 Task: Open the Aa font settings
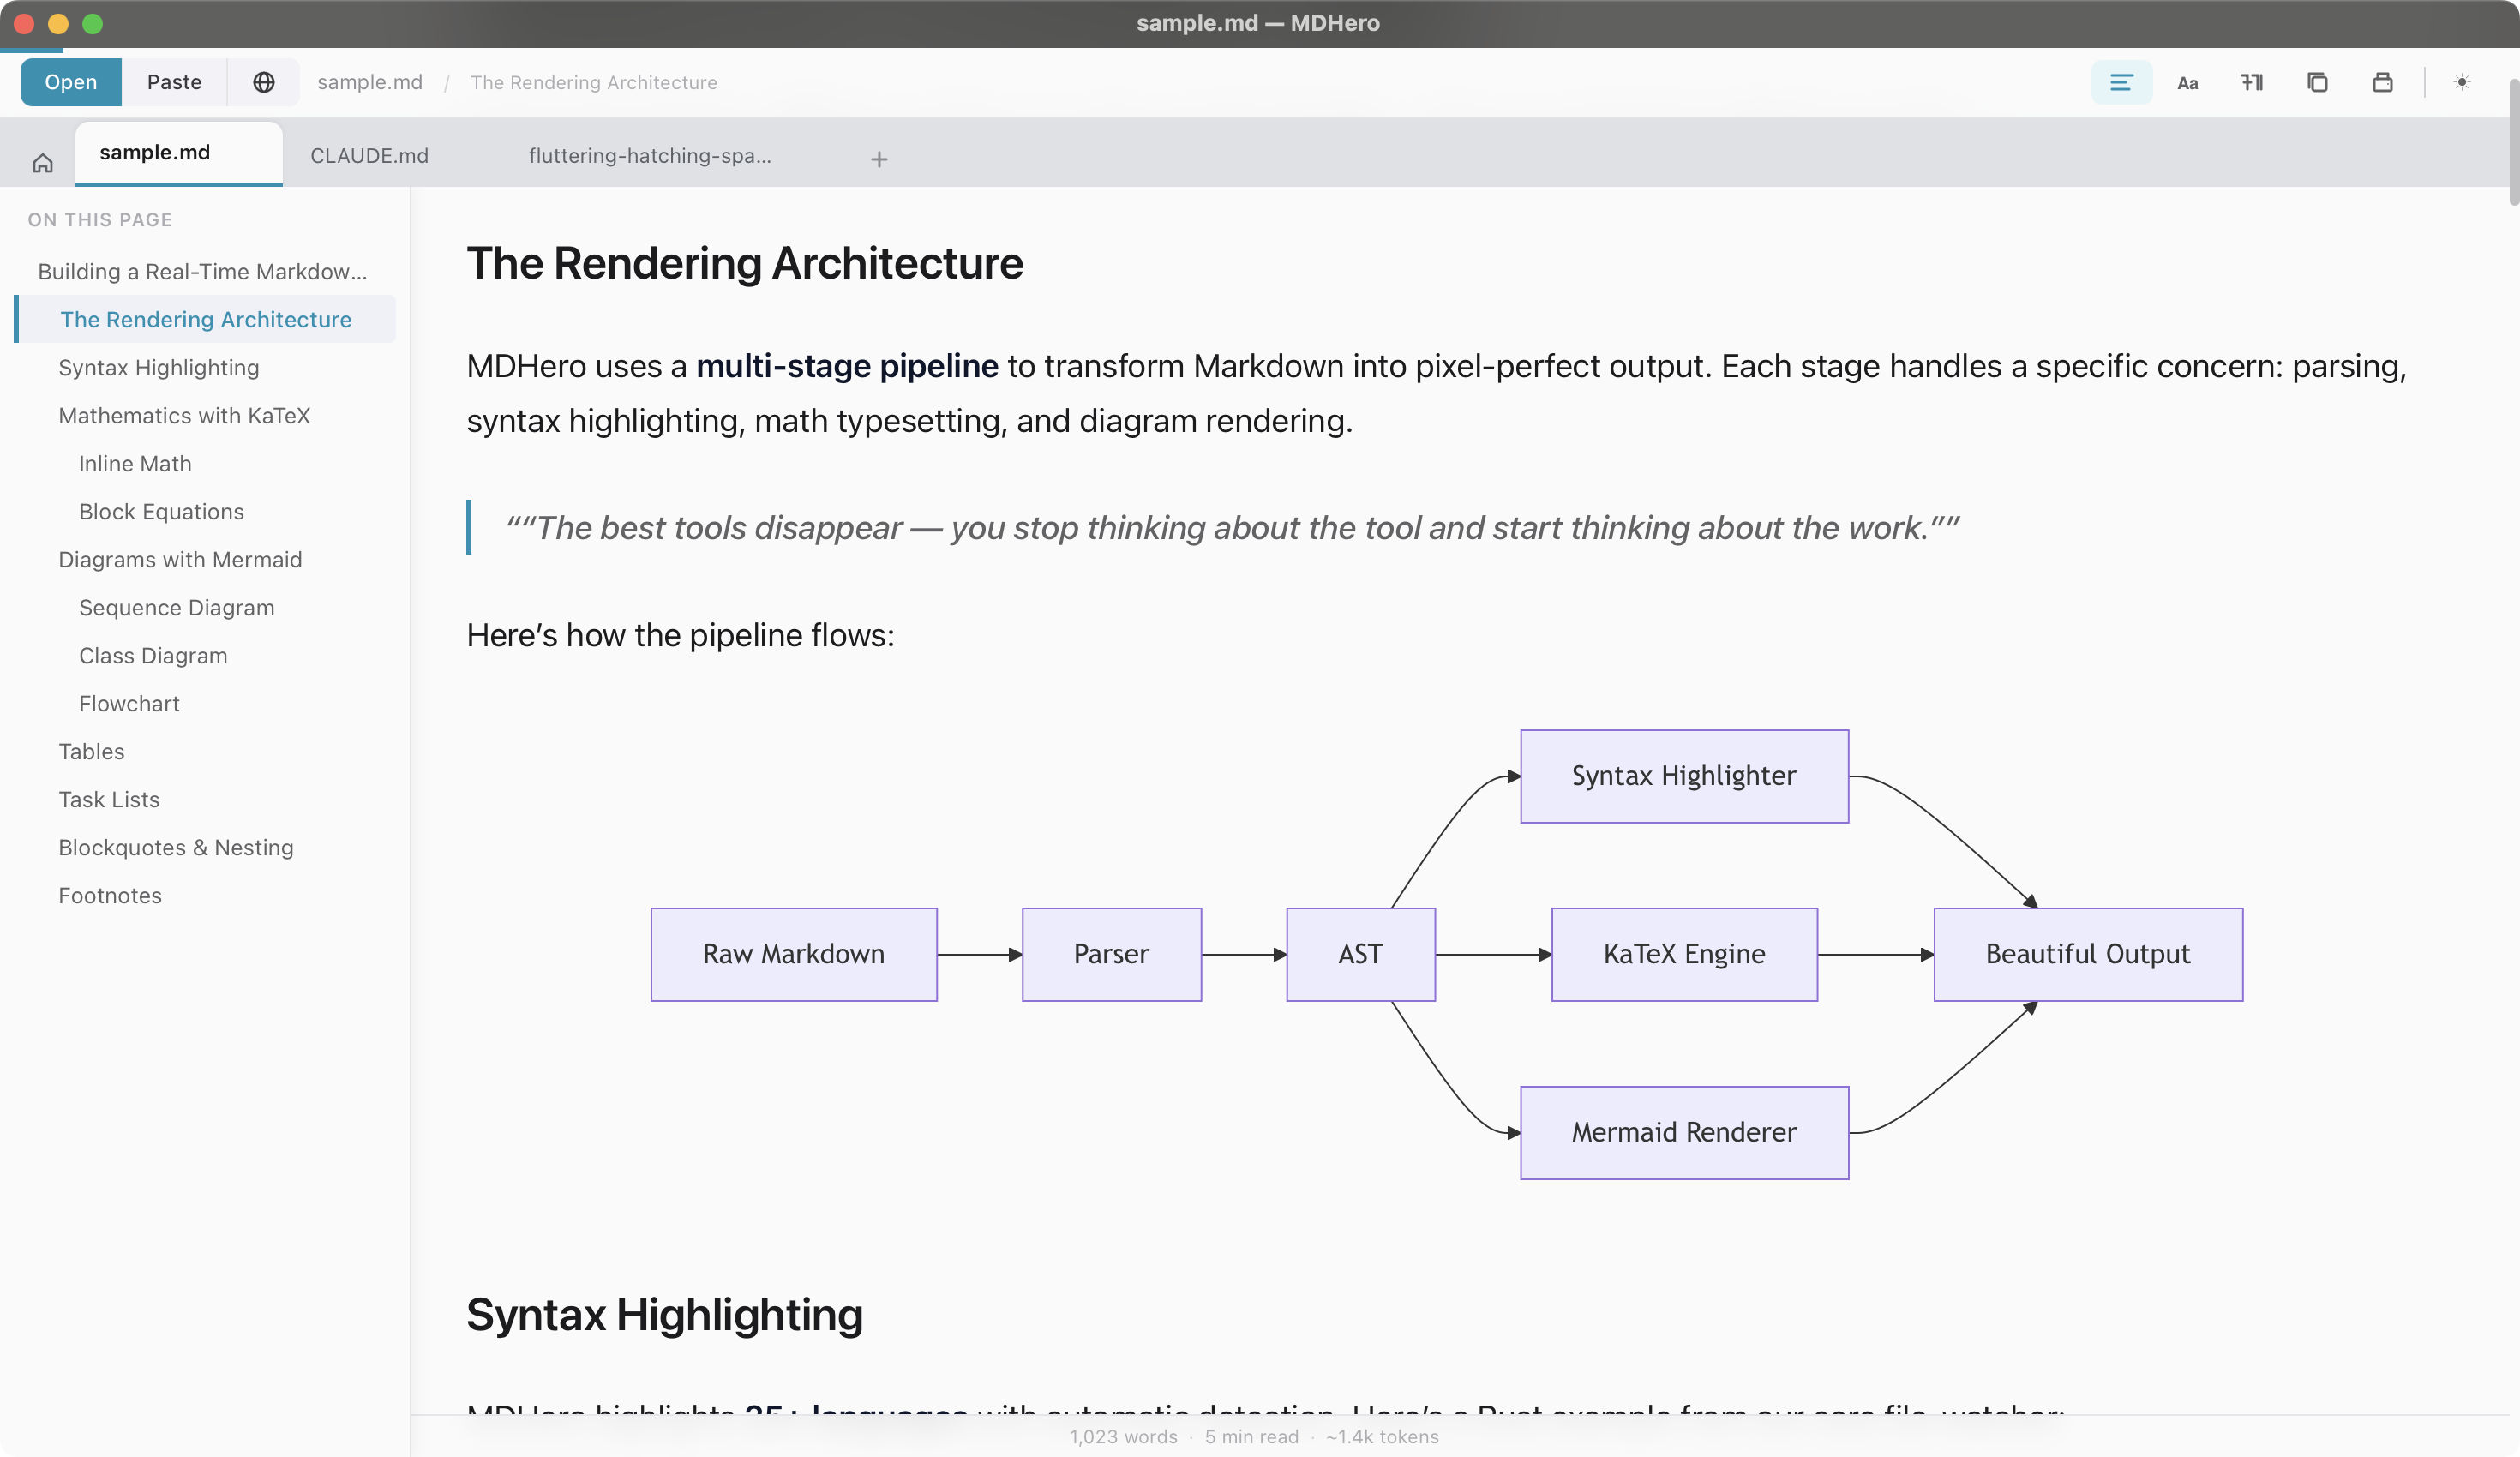coord(2187,82)
